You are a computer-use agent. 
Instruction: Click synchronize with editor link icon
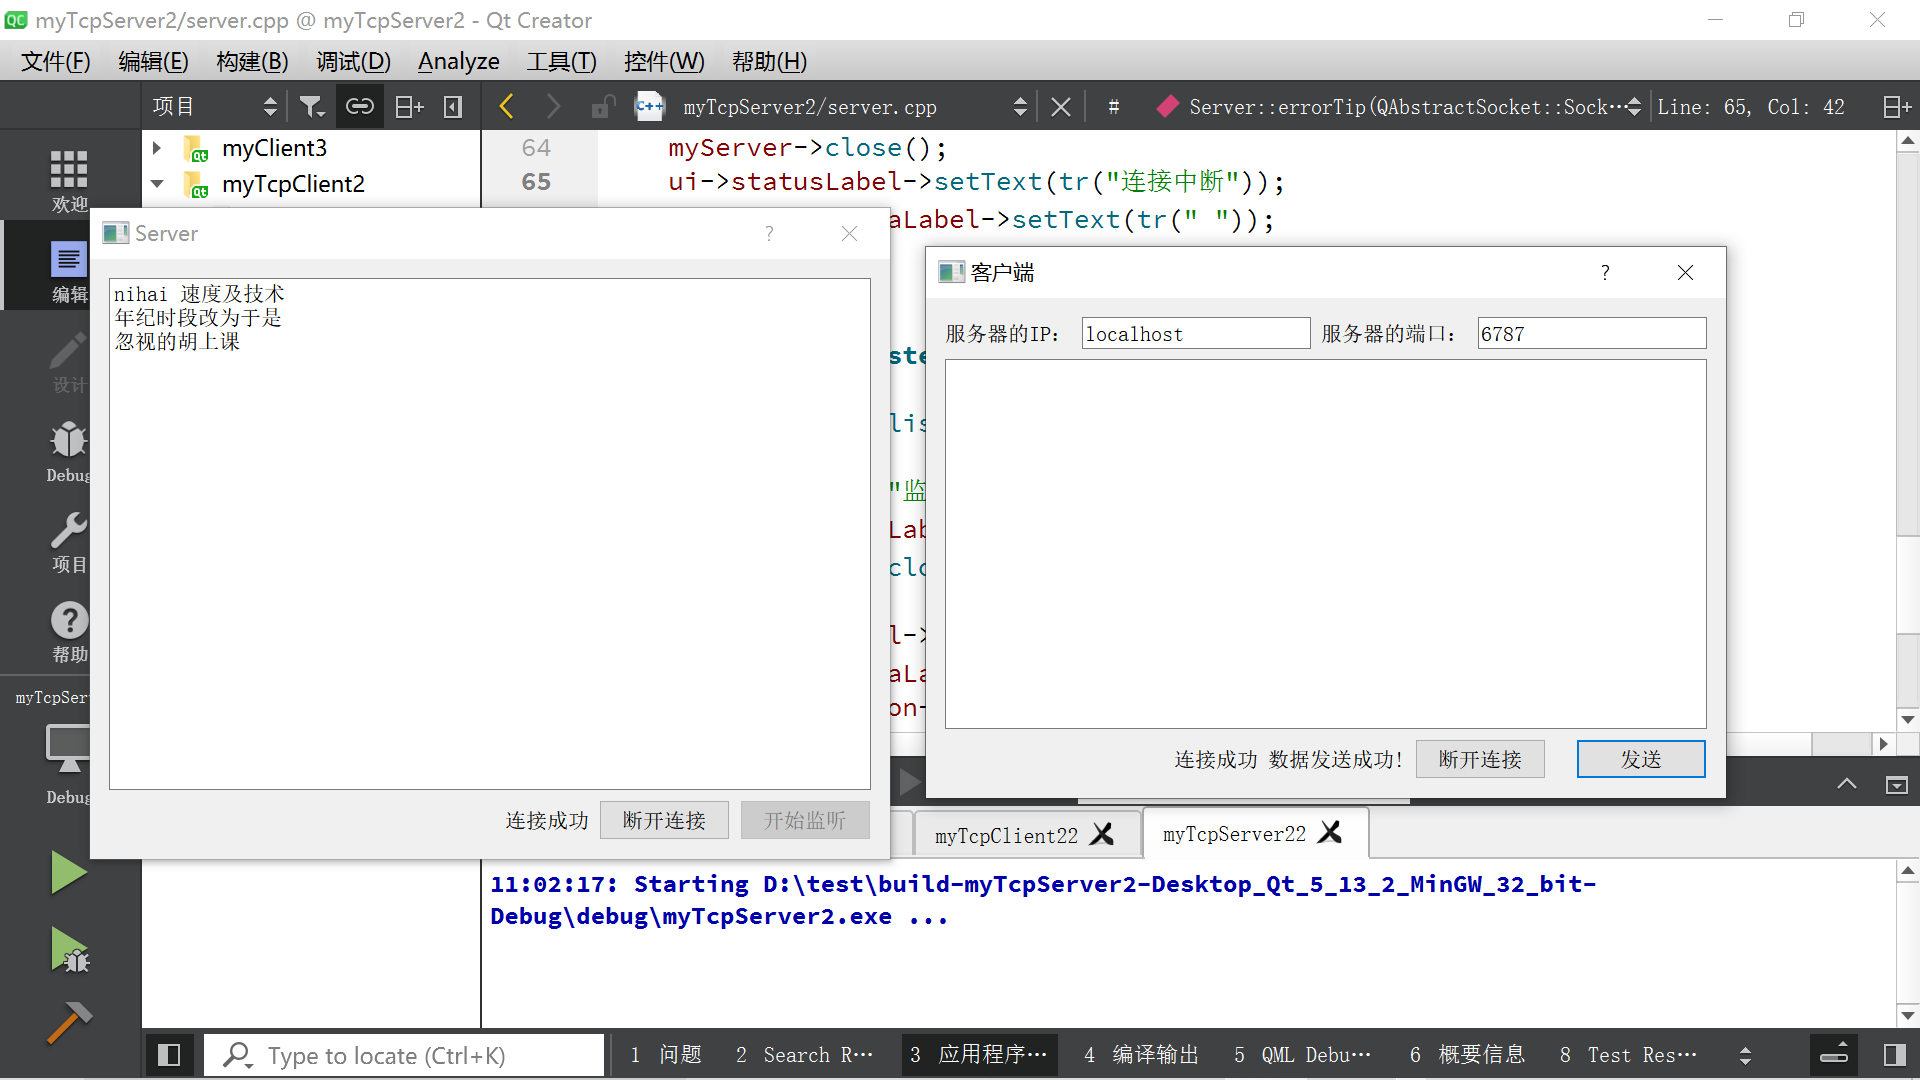point(359,106)
